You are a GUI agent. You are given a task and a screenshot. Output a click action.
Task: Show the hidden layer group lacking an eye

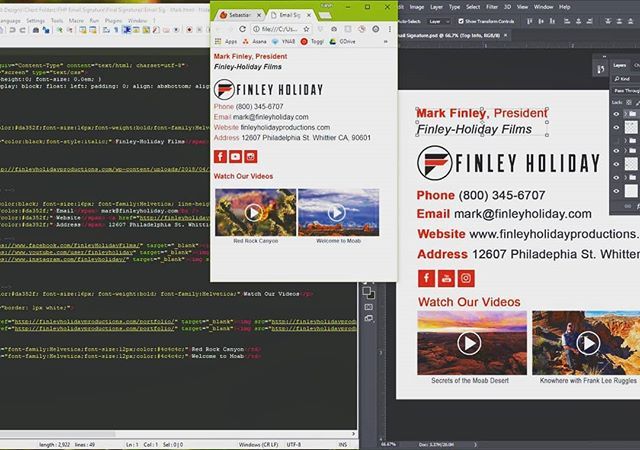pyautogui.click(x=616, y=140)
